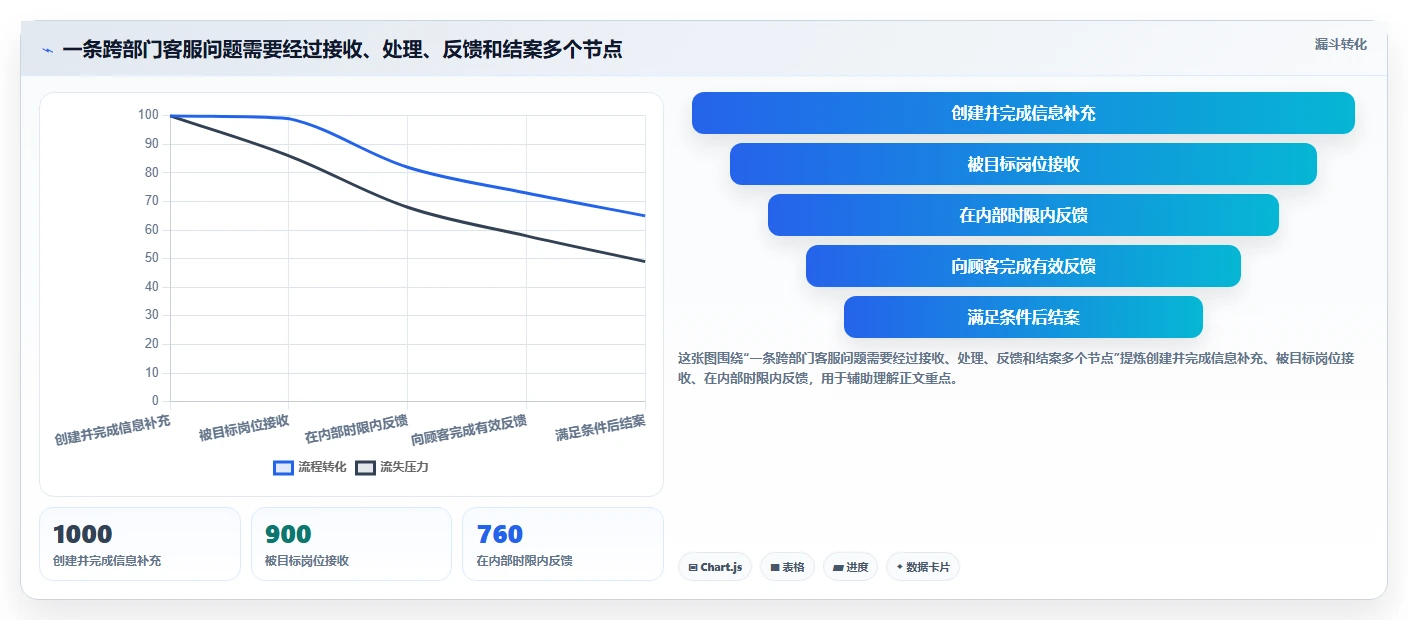The width and height of the screenshot is (1408, 620).
Task: Click the page title about 跨部门客服问题
Action: point(342,50)
